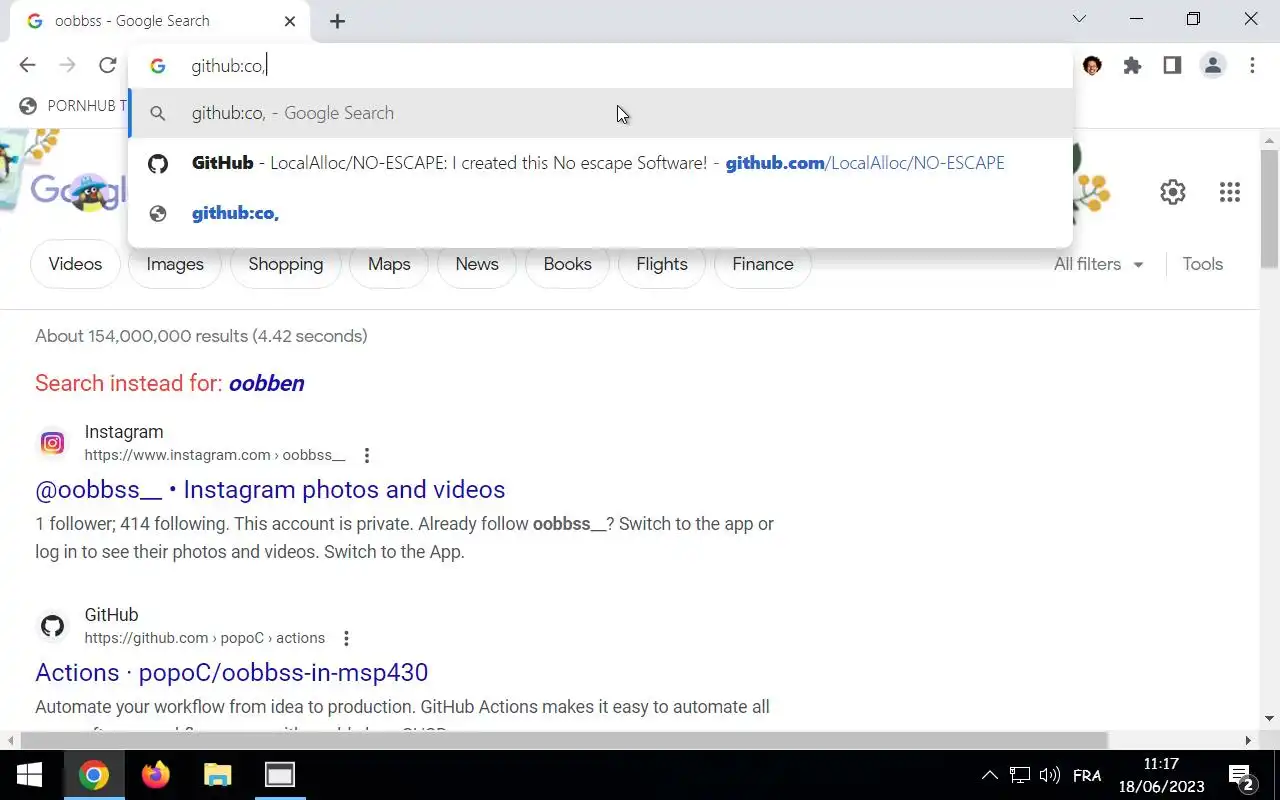Open more options for the Instagram result
Image resolution: width=1280 pixels, height=800 pixels.
(x=367, y=456)
